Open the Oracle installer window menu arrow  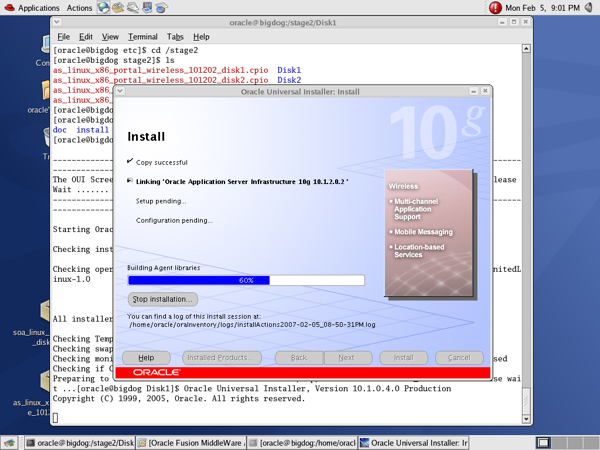point(120,91)
